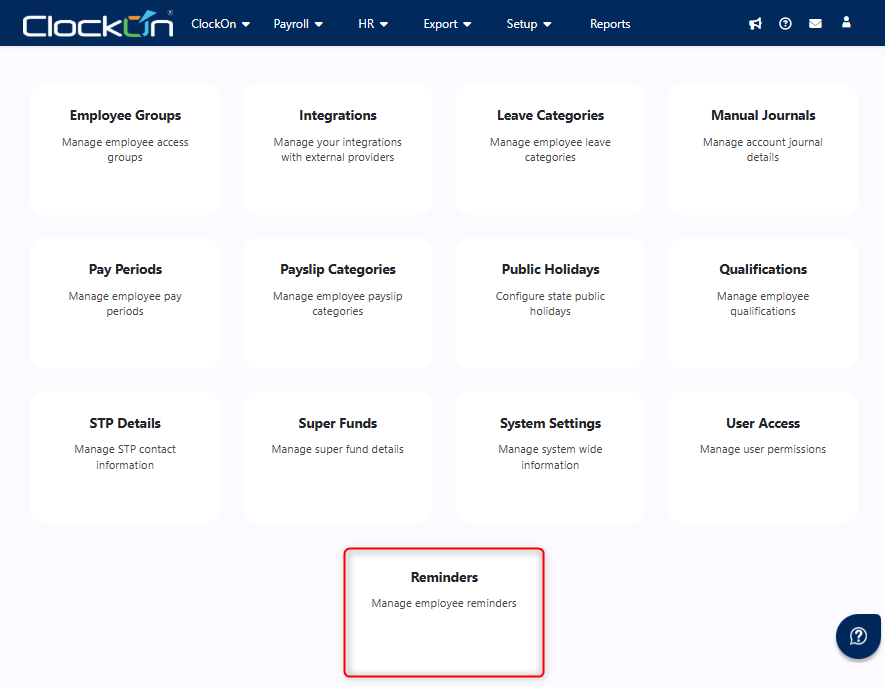
Task: Open the help question mark icon in the navbar
Action: [785, 24]
